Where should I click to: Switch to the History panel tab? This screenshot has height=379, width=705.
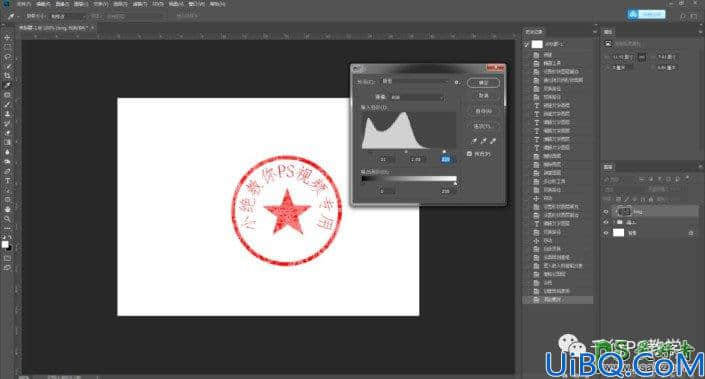click(534, 32)
